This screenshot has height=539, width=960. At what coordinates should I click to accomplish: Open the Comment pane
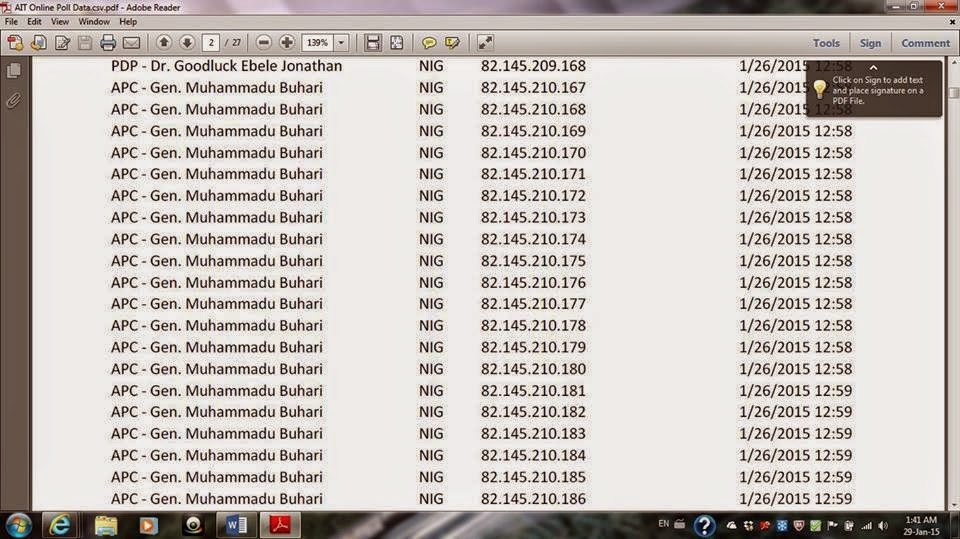click(x=925, y=43)
